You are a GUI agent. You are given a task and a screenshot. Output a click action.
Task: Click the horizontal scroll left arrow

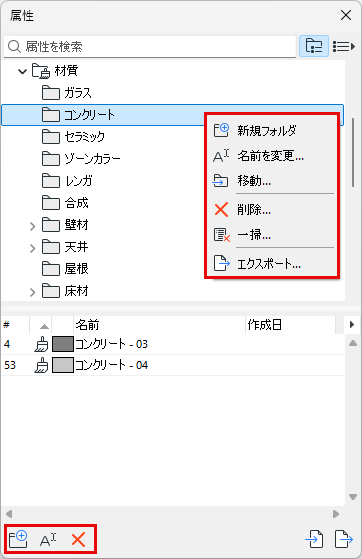click(x=9, y=514)
